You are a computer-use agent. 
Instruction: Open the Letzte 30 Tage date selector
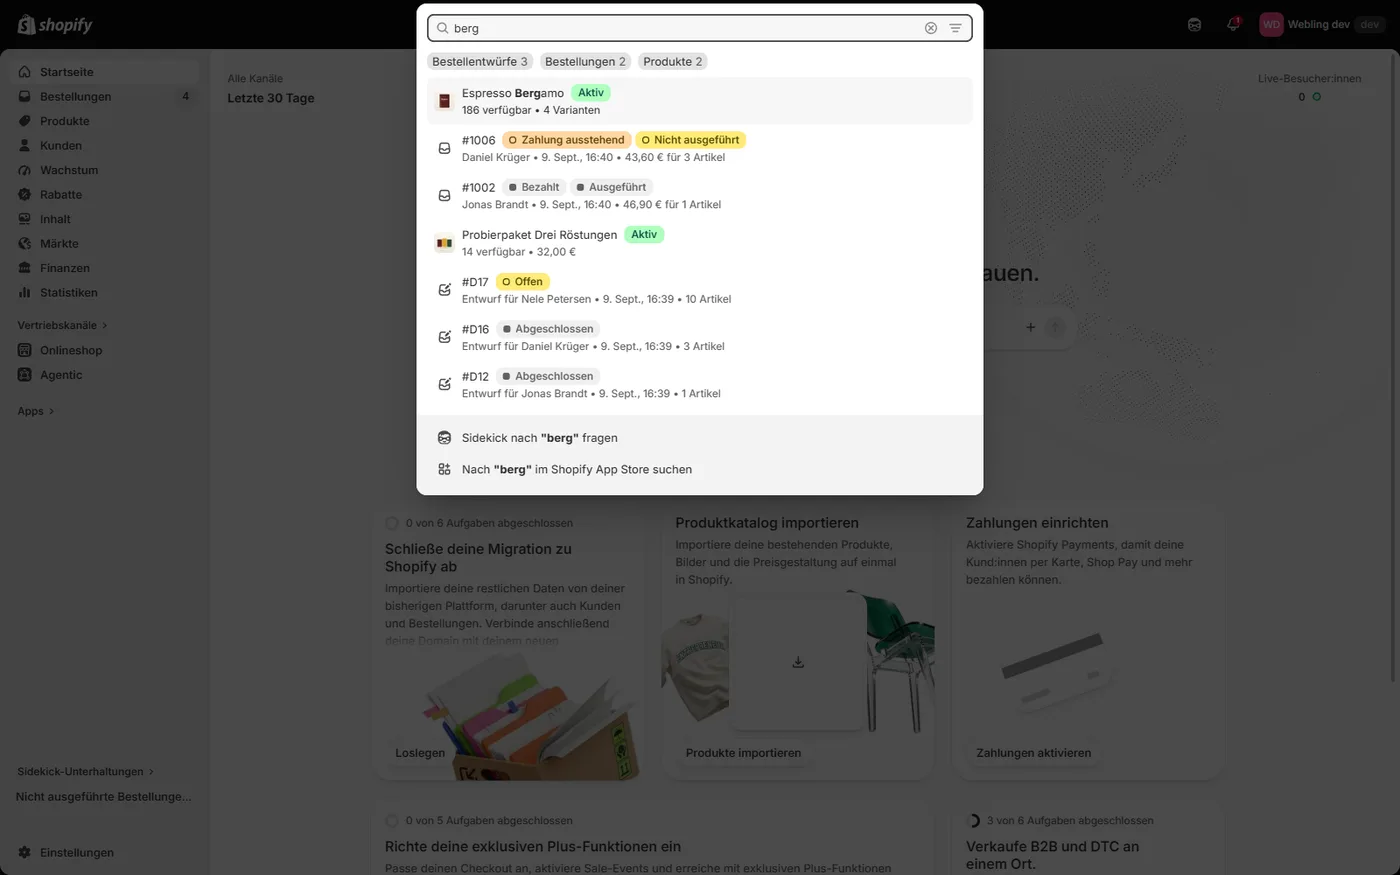[271, 98]
